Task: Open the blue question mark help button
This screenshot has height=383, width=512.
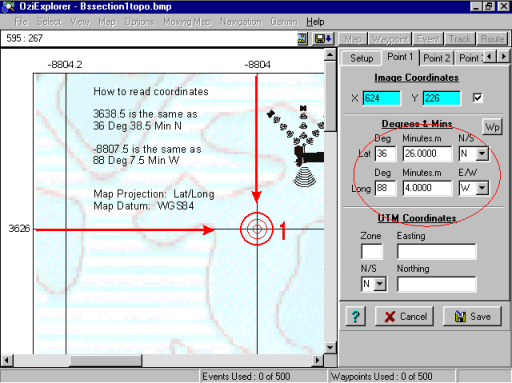Action: (355, 316)
